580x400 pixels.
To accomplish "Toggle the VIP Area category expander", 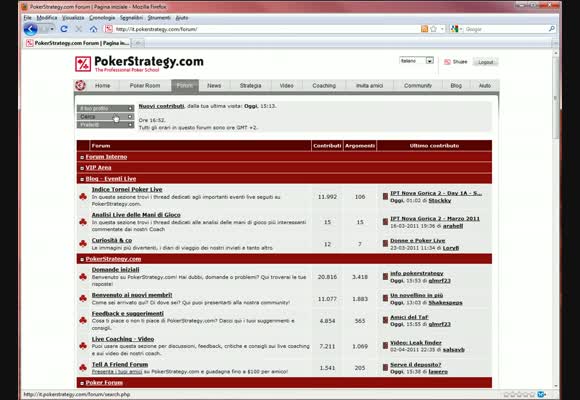I will point(82,168).
